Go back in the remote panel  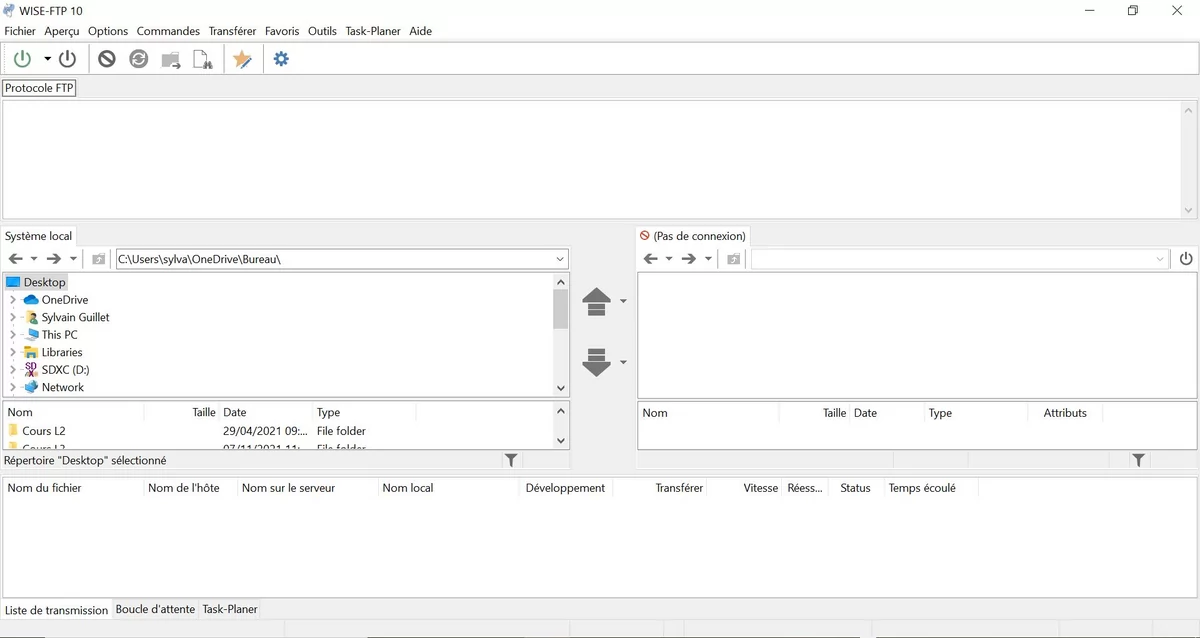click(650, 259)
